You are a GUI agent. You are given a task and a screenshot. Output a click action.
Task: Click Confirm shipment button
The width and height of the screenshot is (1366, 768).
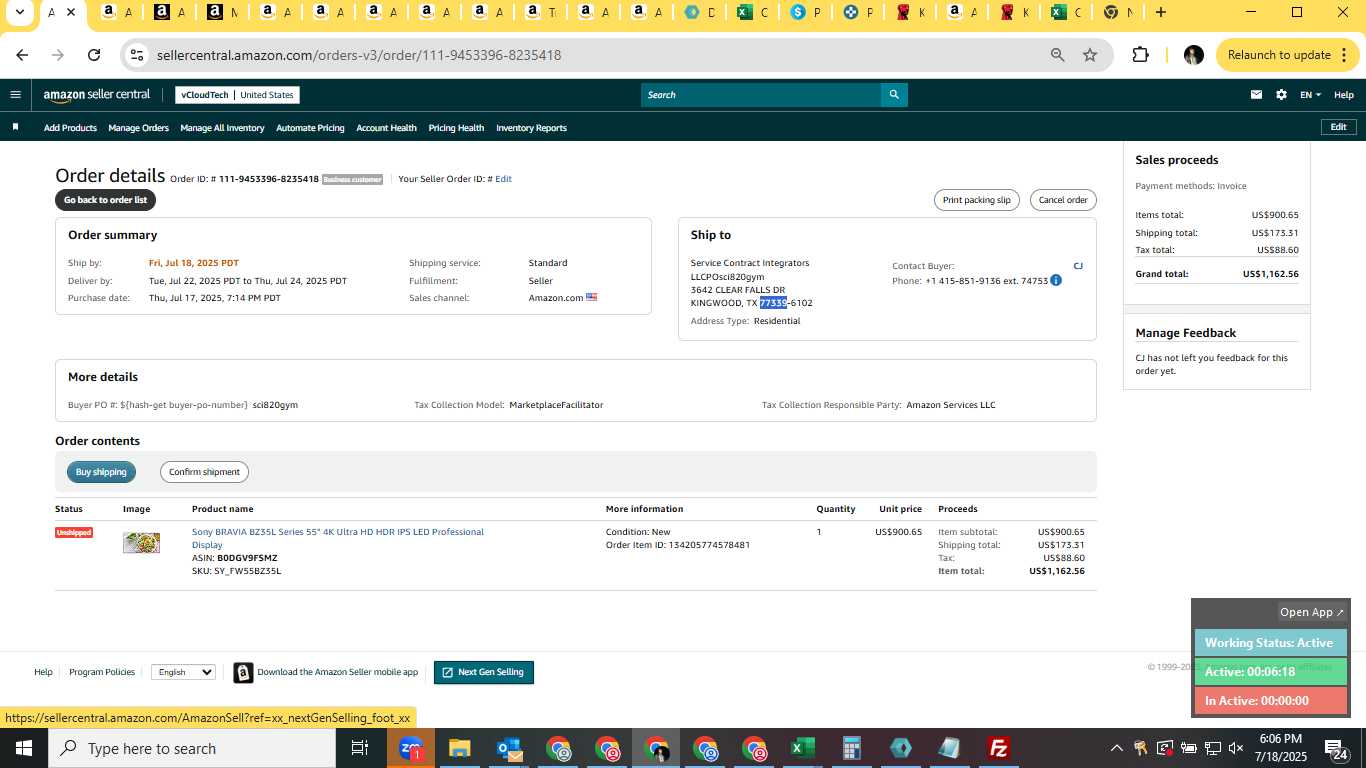pyautogui.click(x=204, y=472)
